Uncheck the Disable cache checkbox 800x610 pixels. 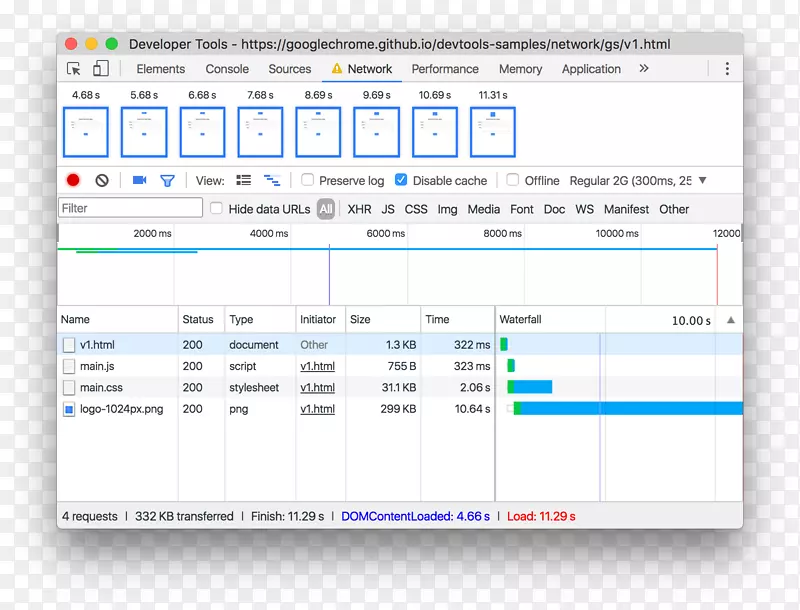click(x=401, y=180)
